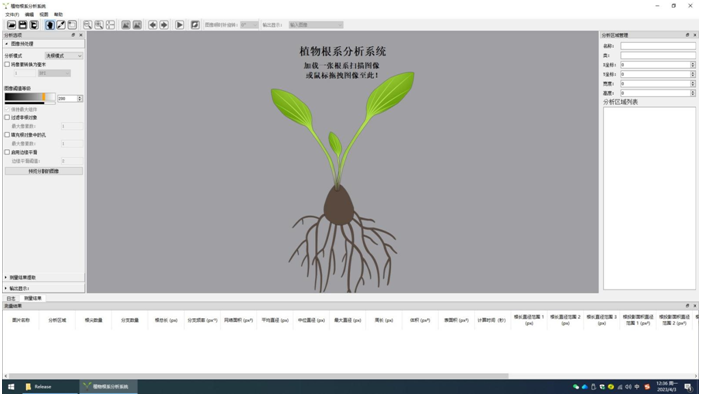Click the orange threshold slider handle
Screen dimensions: 701x396
tap(44, 97)
